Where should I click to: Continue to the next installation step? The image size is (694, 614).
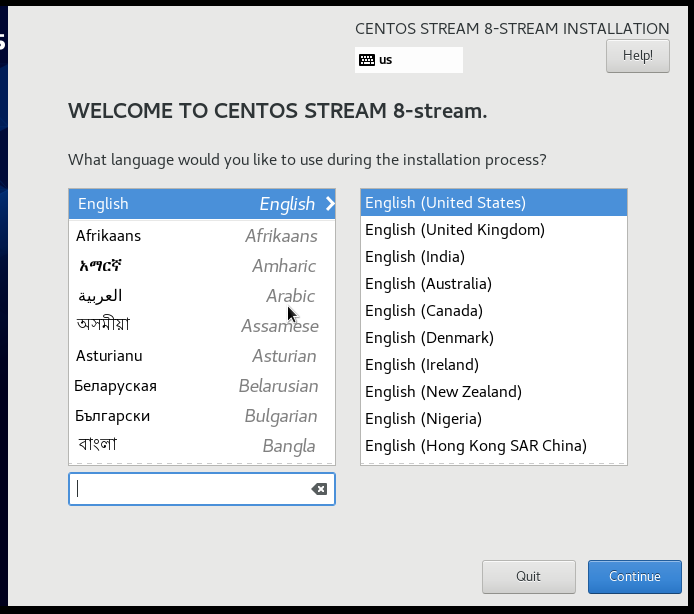tap(635, 576)
